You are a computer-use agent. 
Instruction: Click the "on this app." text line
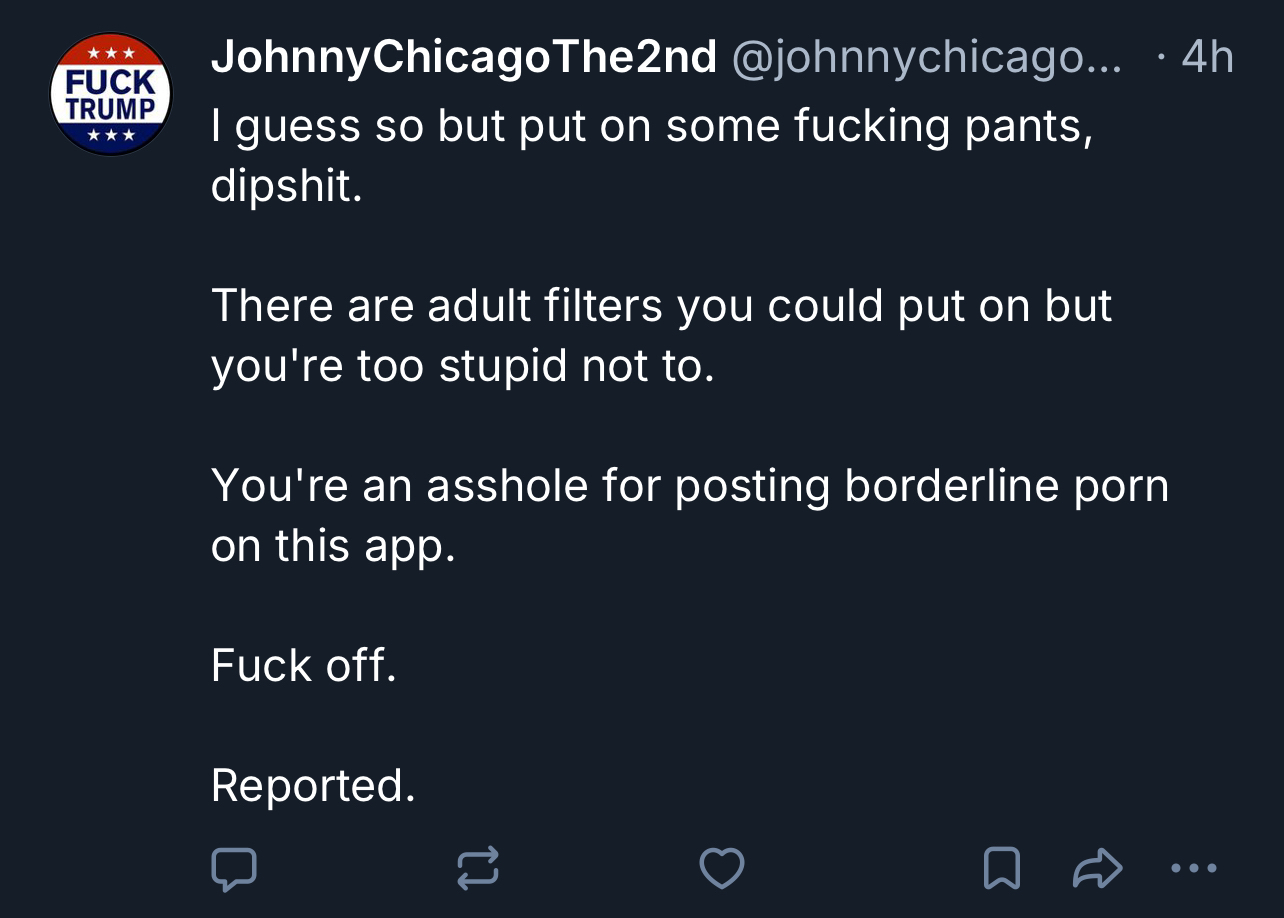coord(333,546)
